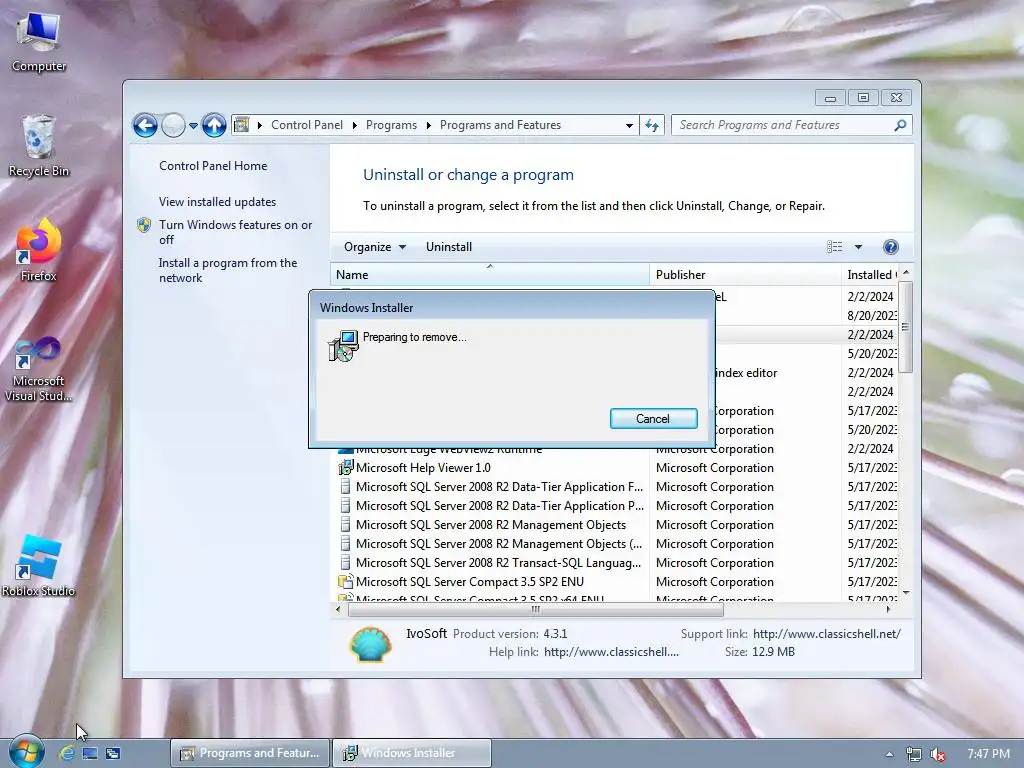Image resolution: width=1024 pixels, height=768 pixels.
Task: Click the Back navigation arrow
Action: [x=145, y=125]
